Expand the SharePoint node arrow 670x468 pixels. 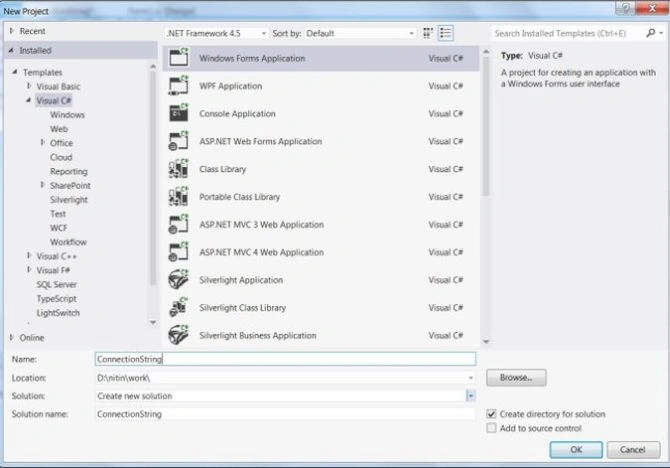[42, 185]
